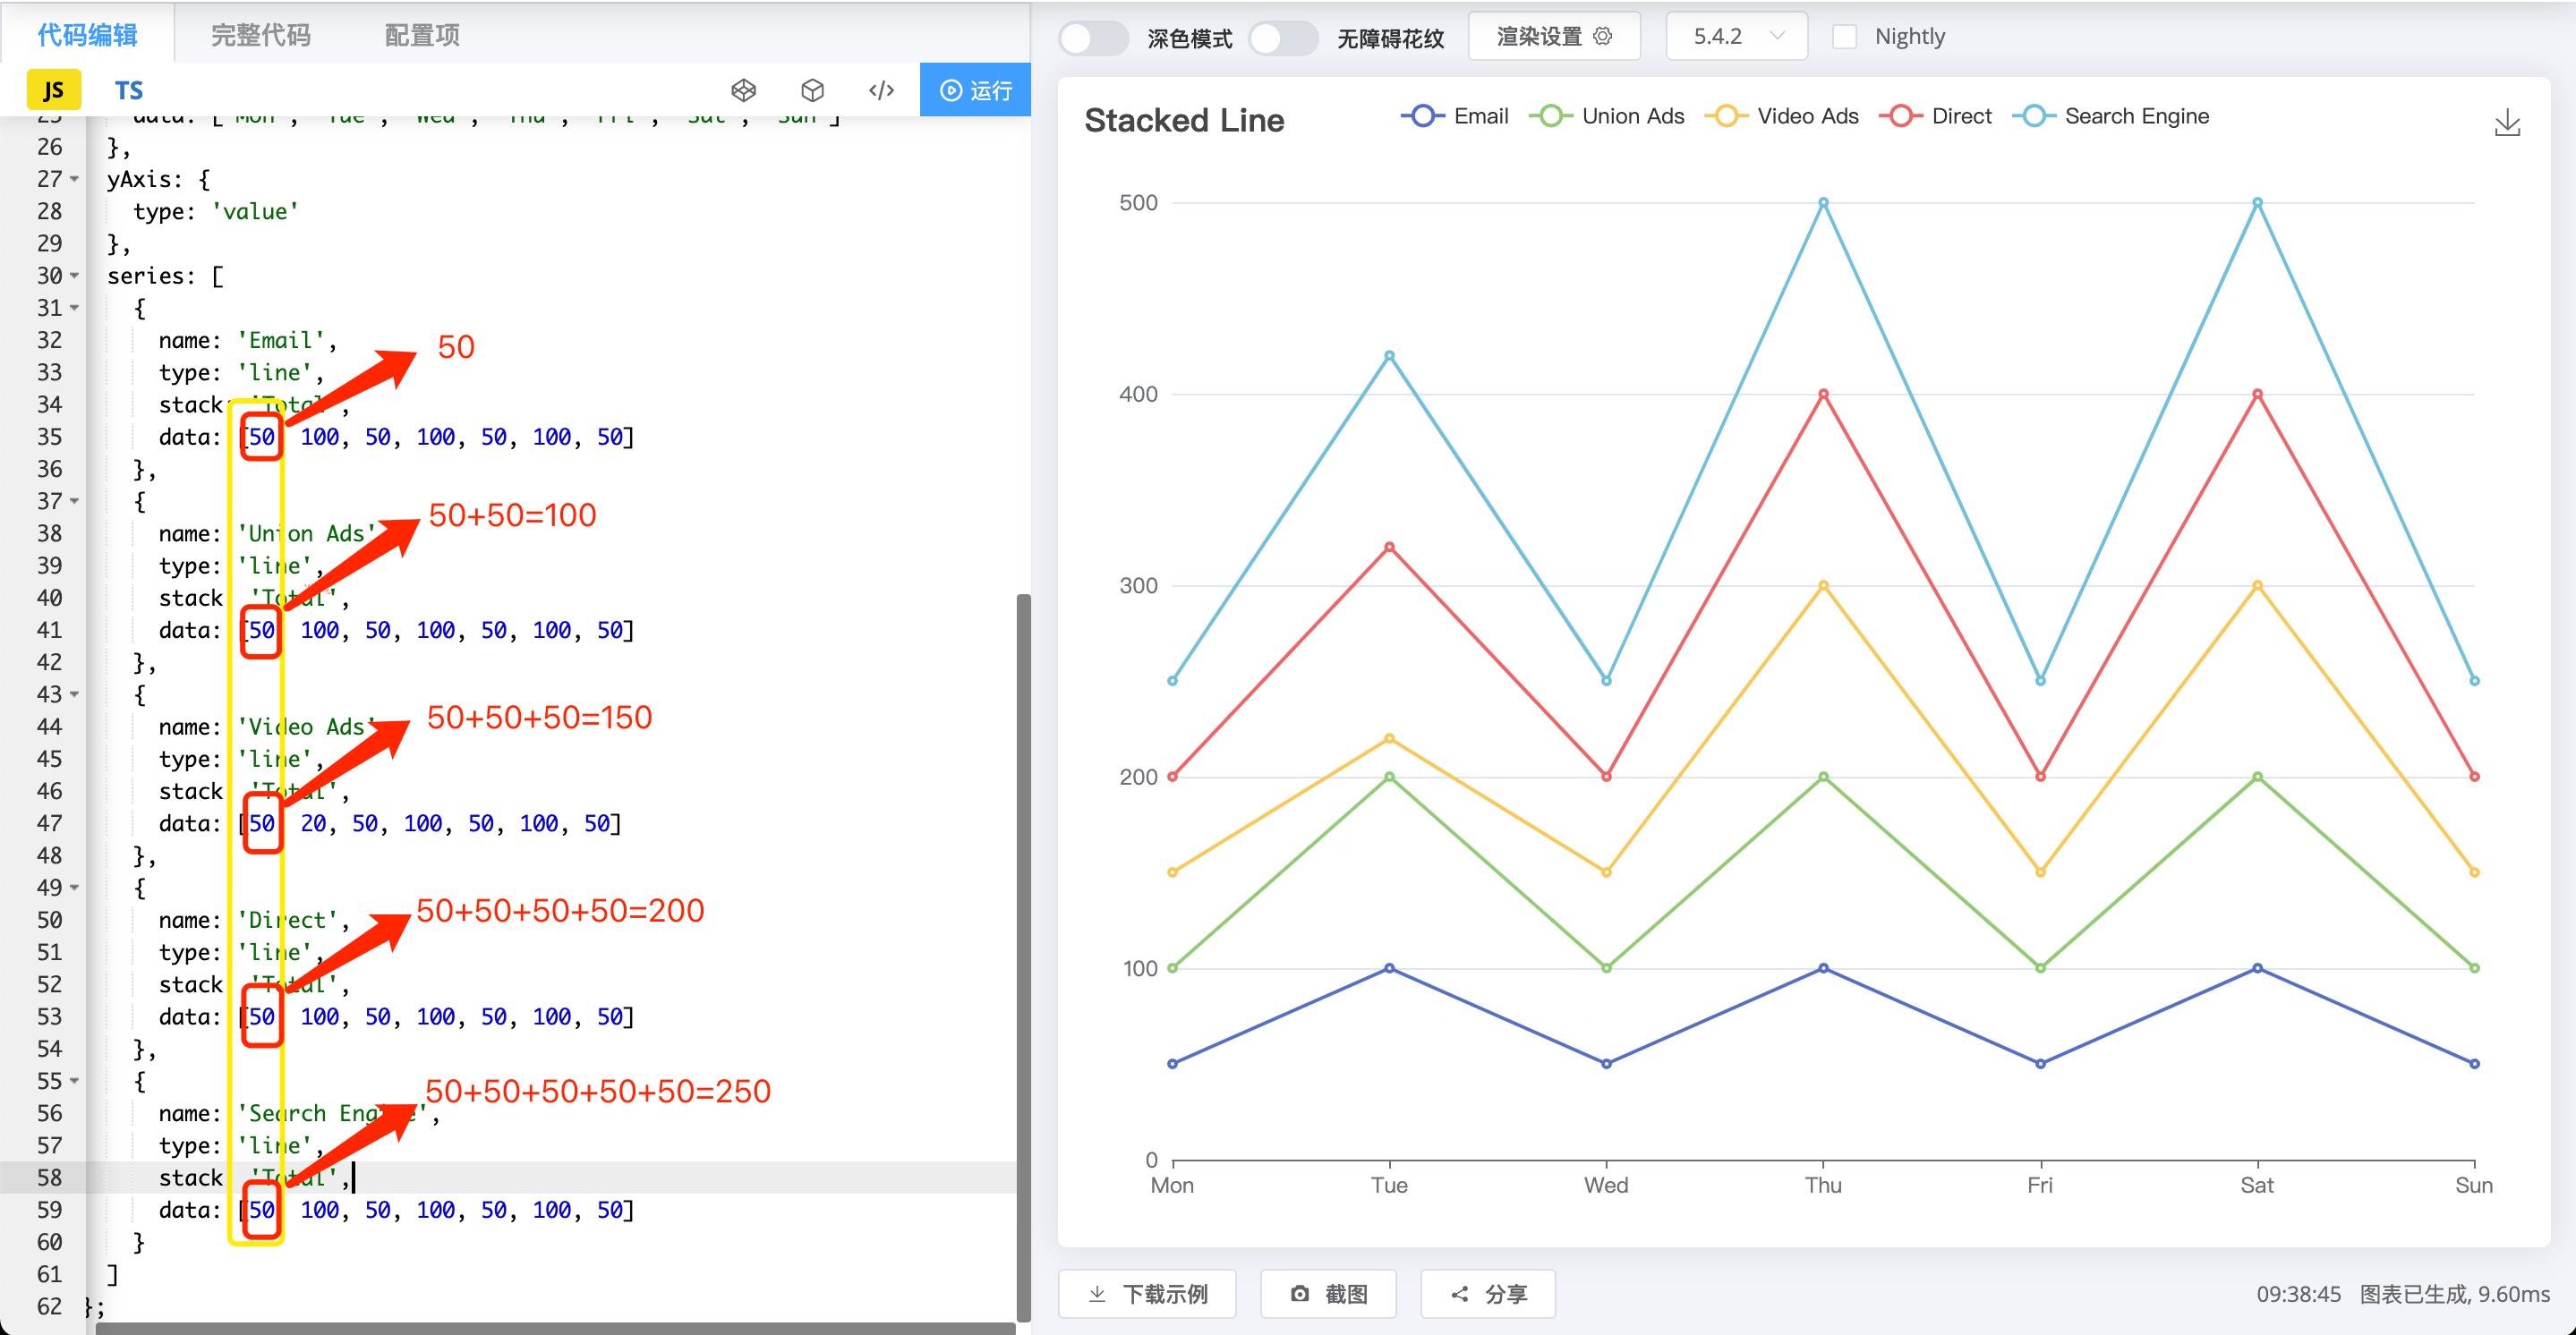The height and width of the screenshot is (1335, 2576).
Task: Check the Nightly checkbox
Action: pos(1844,36)
